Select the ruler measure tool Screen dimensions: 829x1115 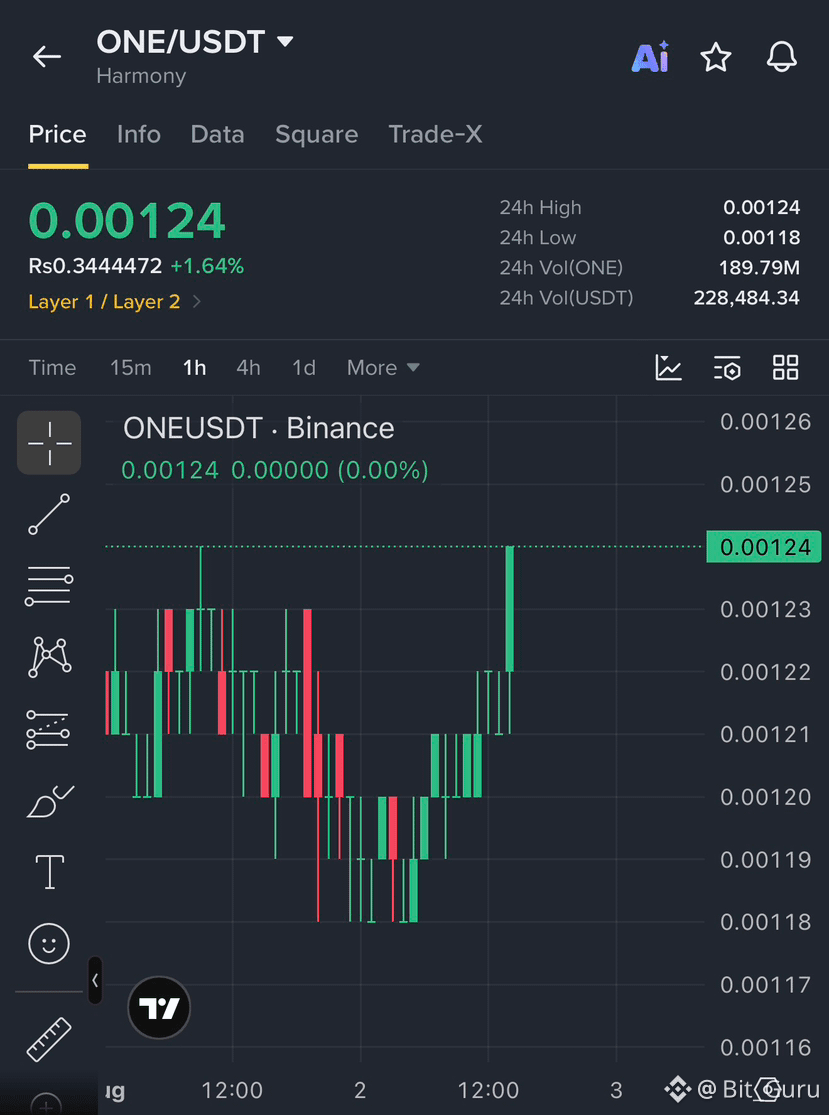pyautogui.click(x=49, y=1039)
